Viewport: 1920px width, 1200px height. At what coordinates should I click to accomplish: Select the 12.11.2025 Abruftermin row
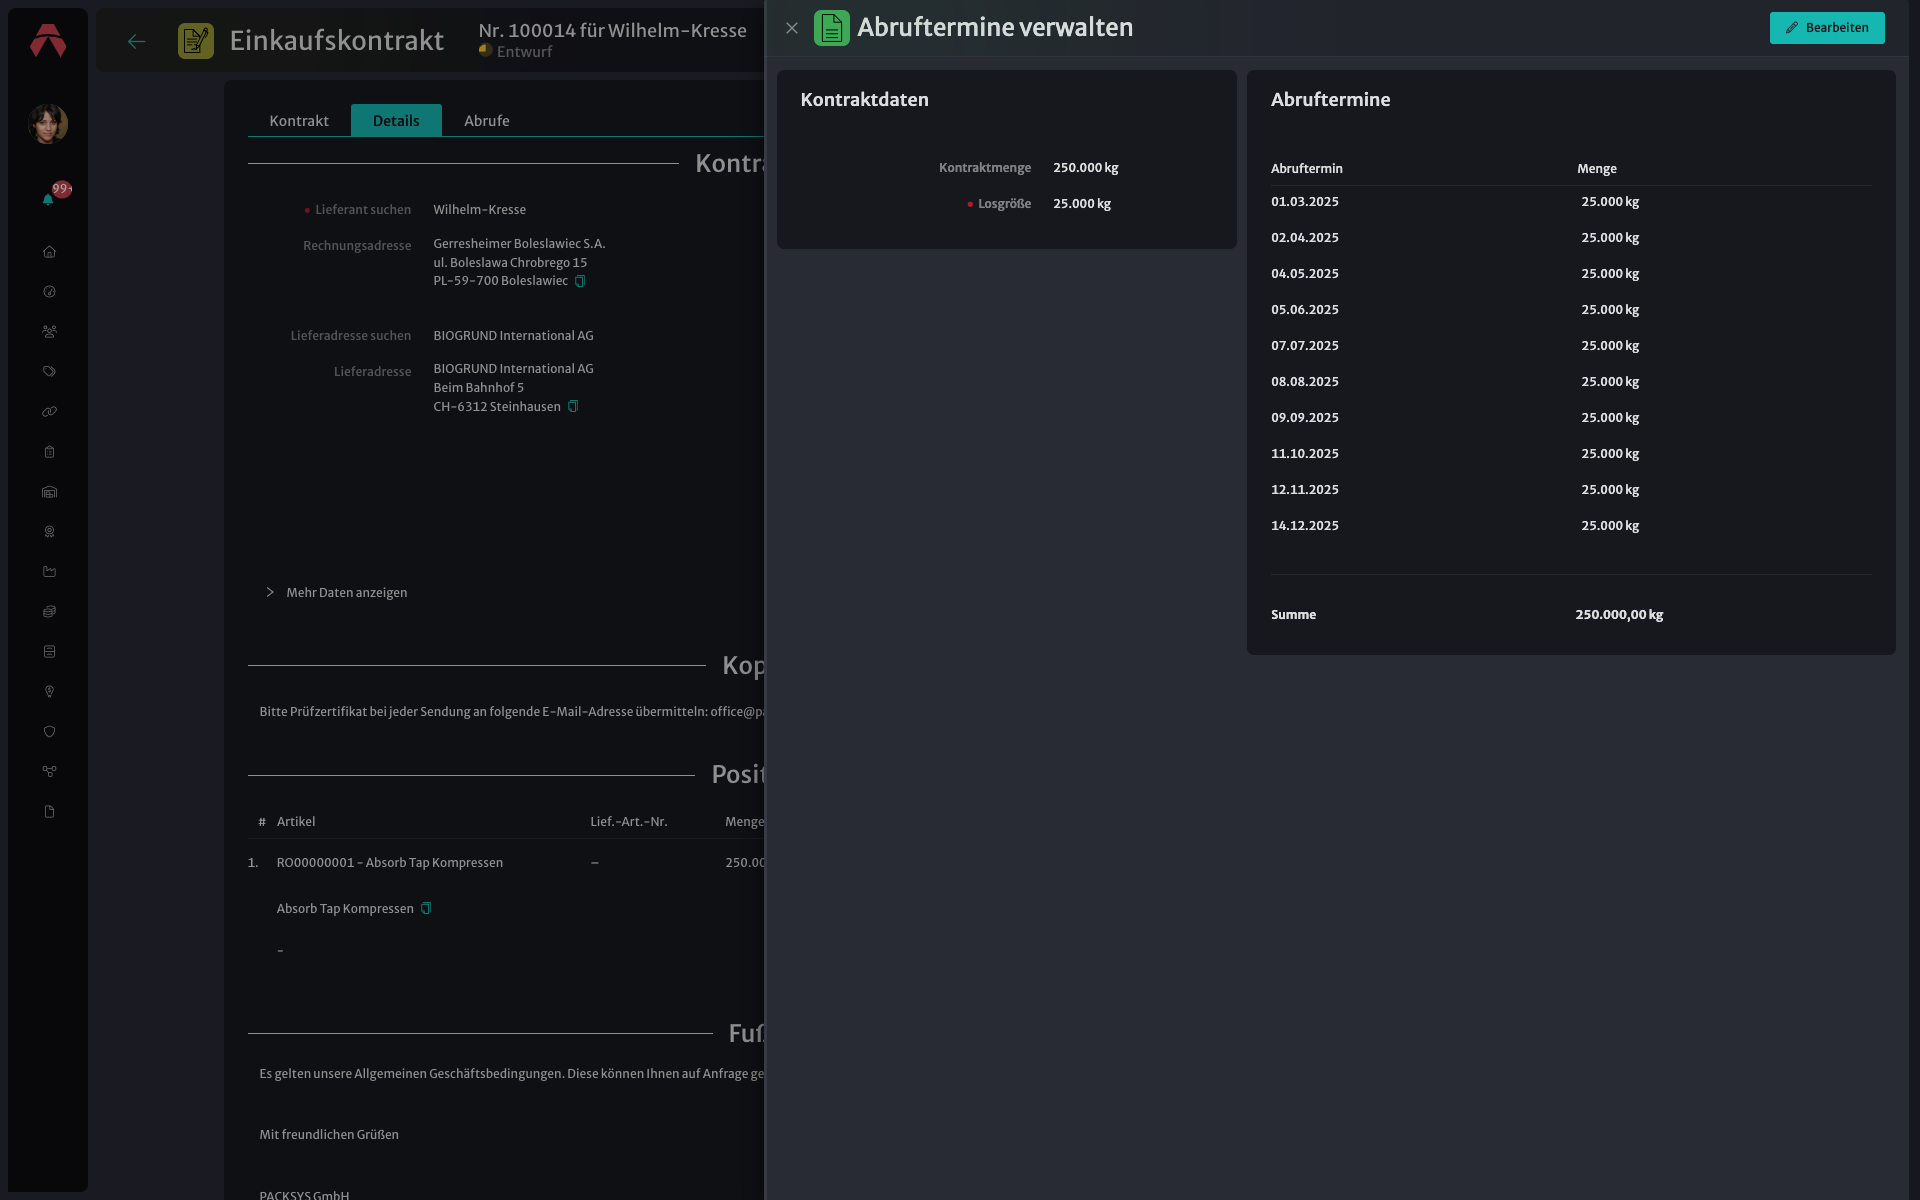coord(1571,489)
